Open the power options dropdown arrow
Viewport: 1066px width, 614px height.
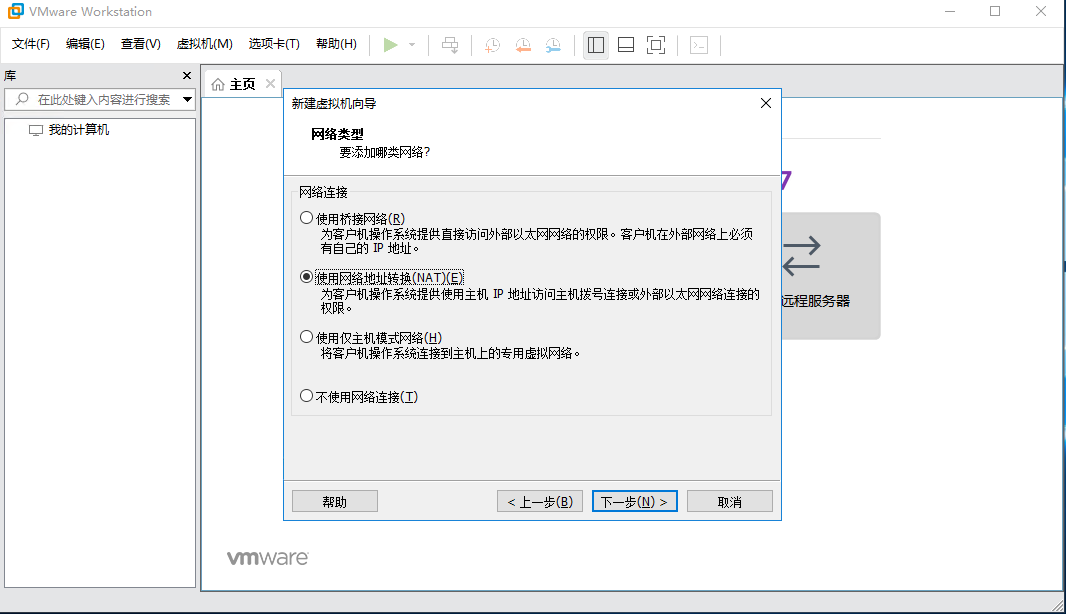coord(412,45)
